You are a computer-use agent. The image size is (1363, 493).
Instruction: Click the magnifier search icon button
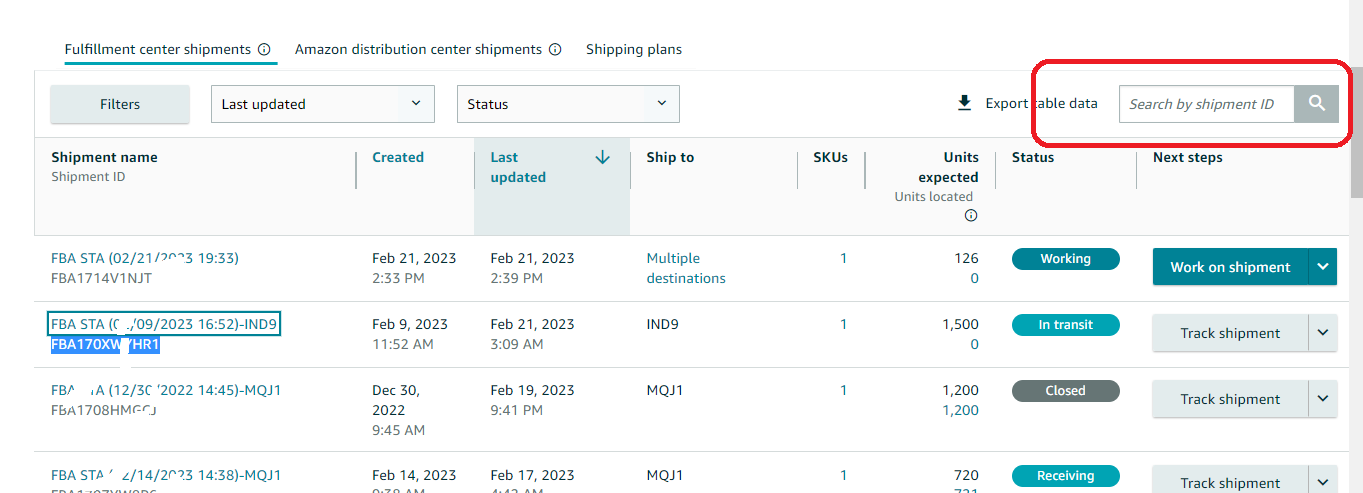pyautogui.click(x=1317, y=103)
